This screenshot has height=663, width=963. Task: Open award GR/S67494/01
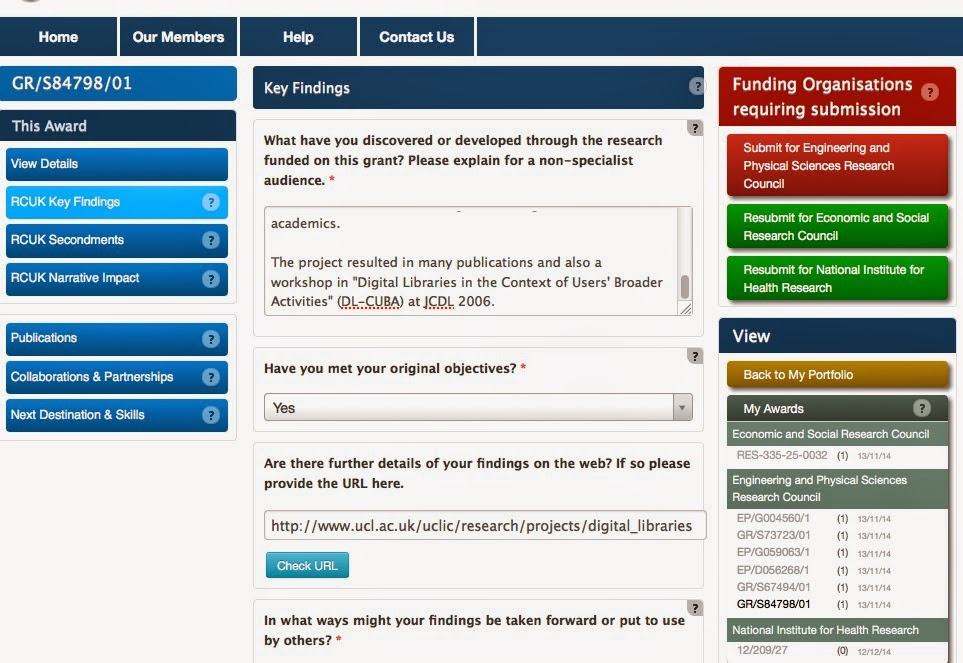point(773,587)
